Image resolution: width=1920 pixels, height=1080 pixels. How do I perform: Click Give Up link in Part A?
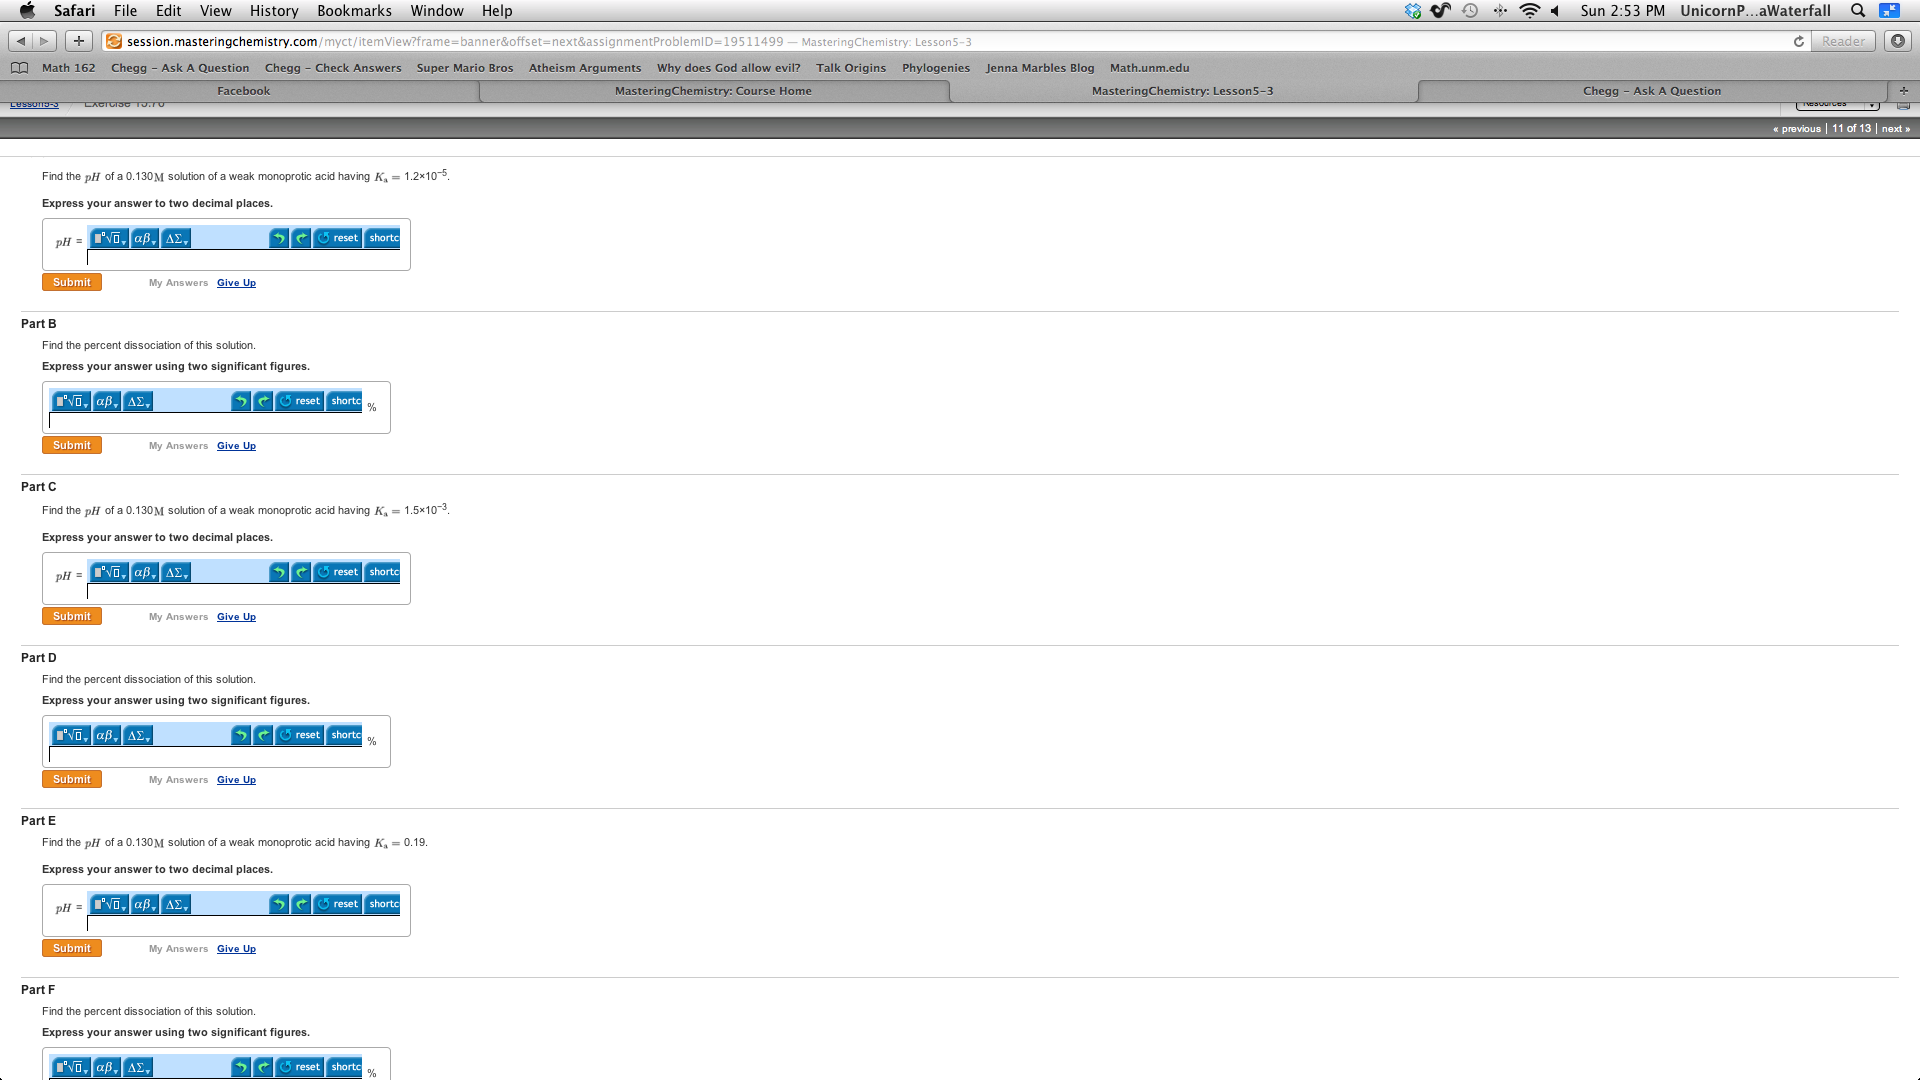pyautogui.click(x=235, y=282)
